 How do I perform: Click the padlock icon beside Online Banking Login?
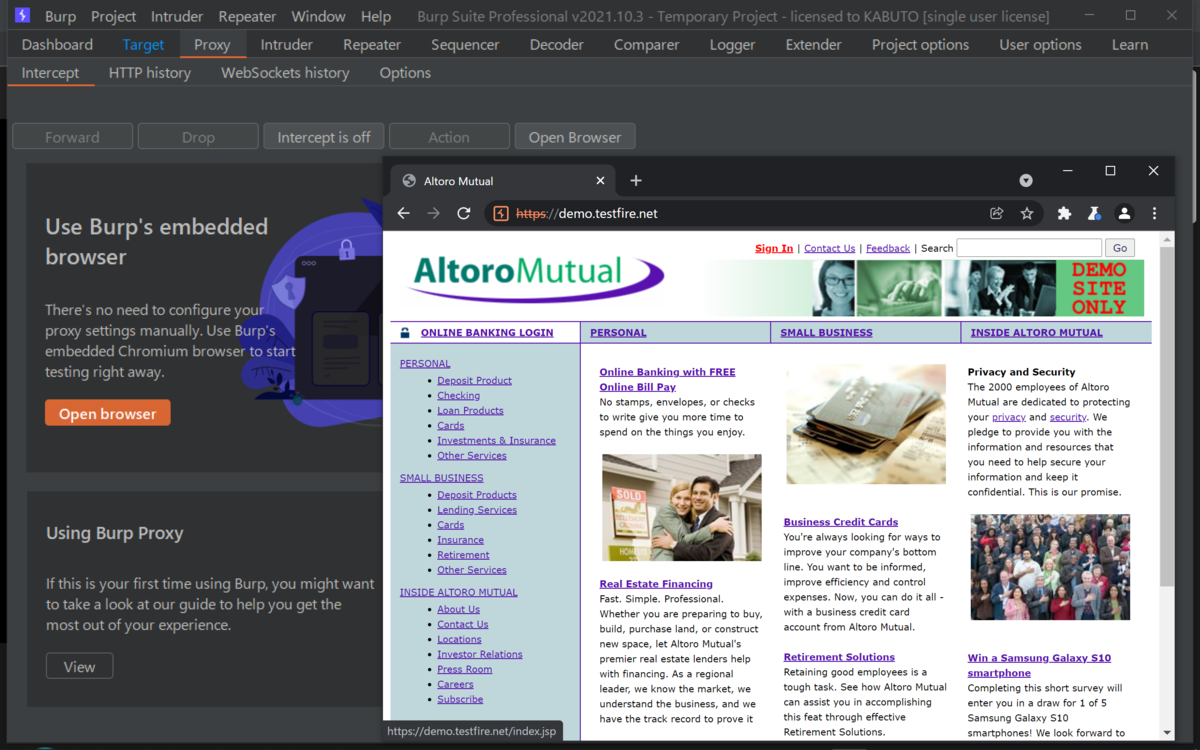[x=405, y=333]
